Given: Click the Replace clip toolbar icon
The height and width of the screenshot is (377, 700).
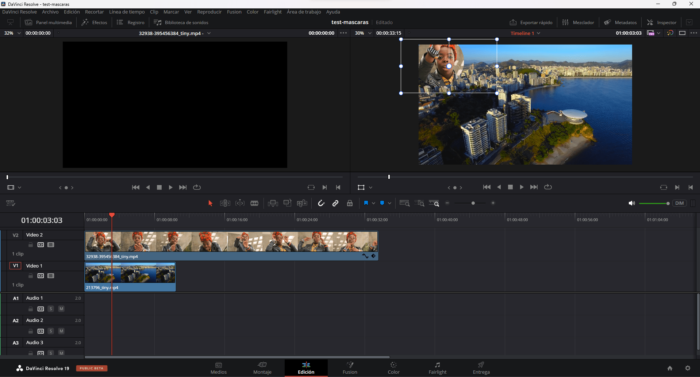Looking at the screenshot, I should (x=302, y=203).
